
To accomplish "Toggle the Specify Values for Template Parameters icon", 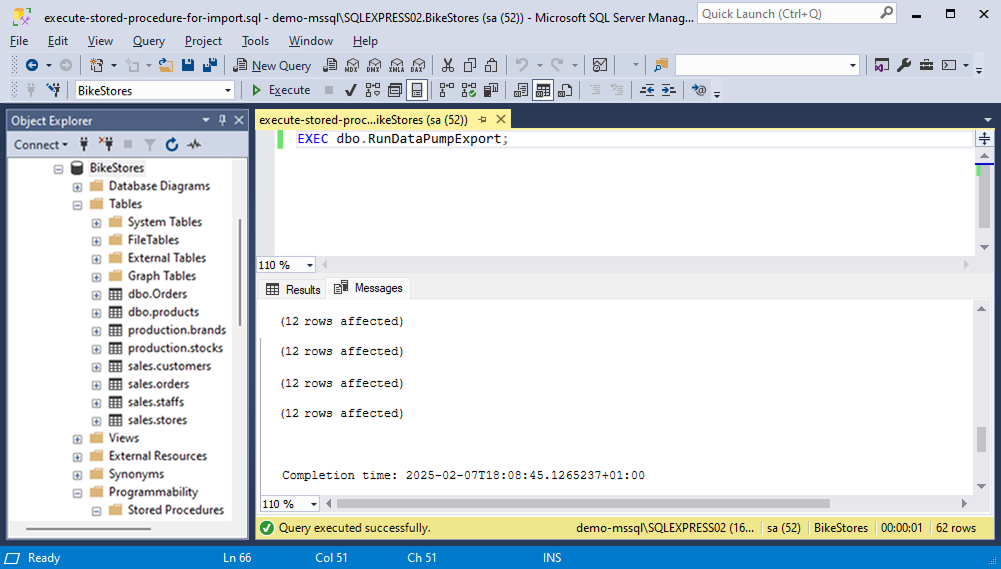I will pos(699,91).
